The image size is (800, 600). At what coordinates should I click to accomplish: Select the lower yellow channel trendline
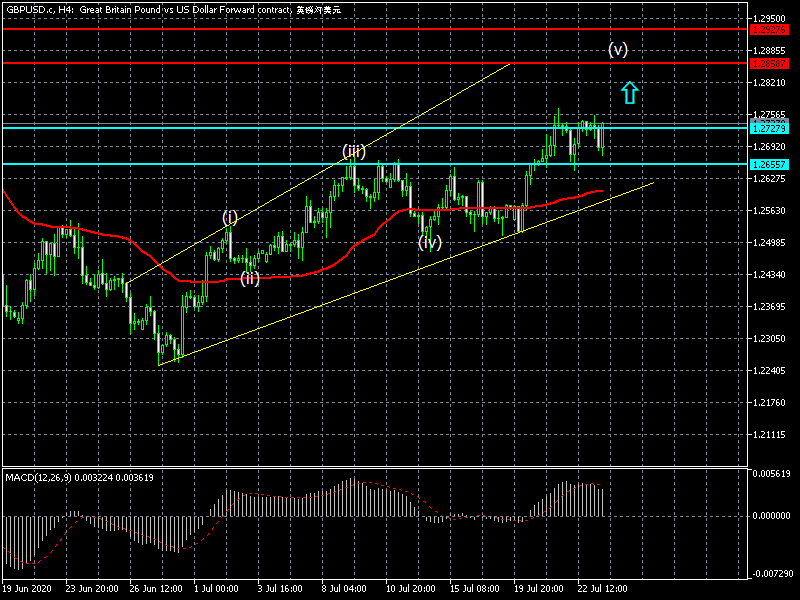pos(406,273)
